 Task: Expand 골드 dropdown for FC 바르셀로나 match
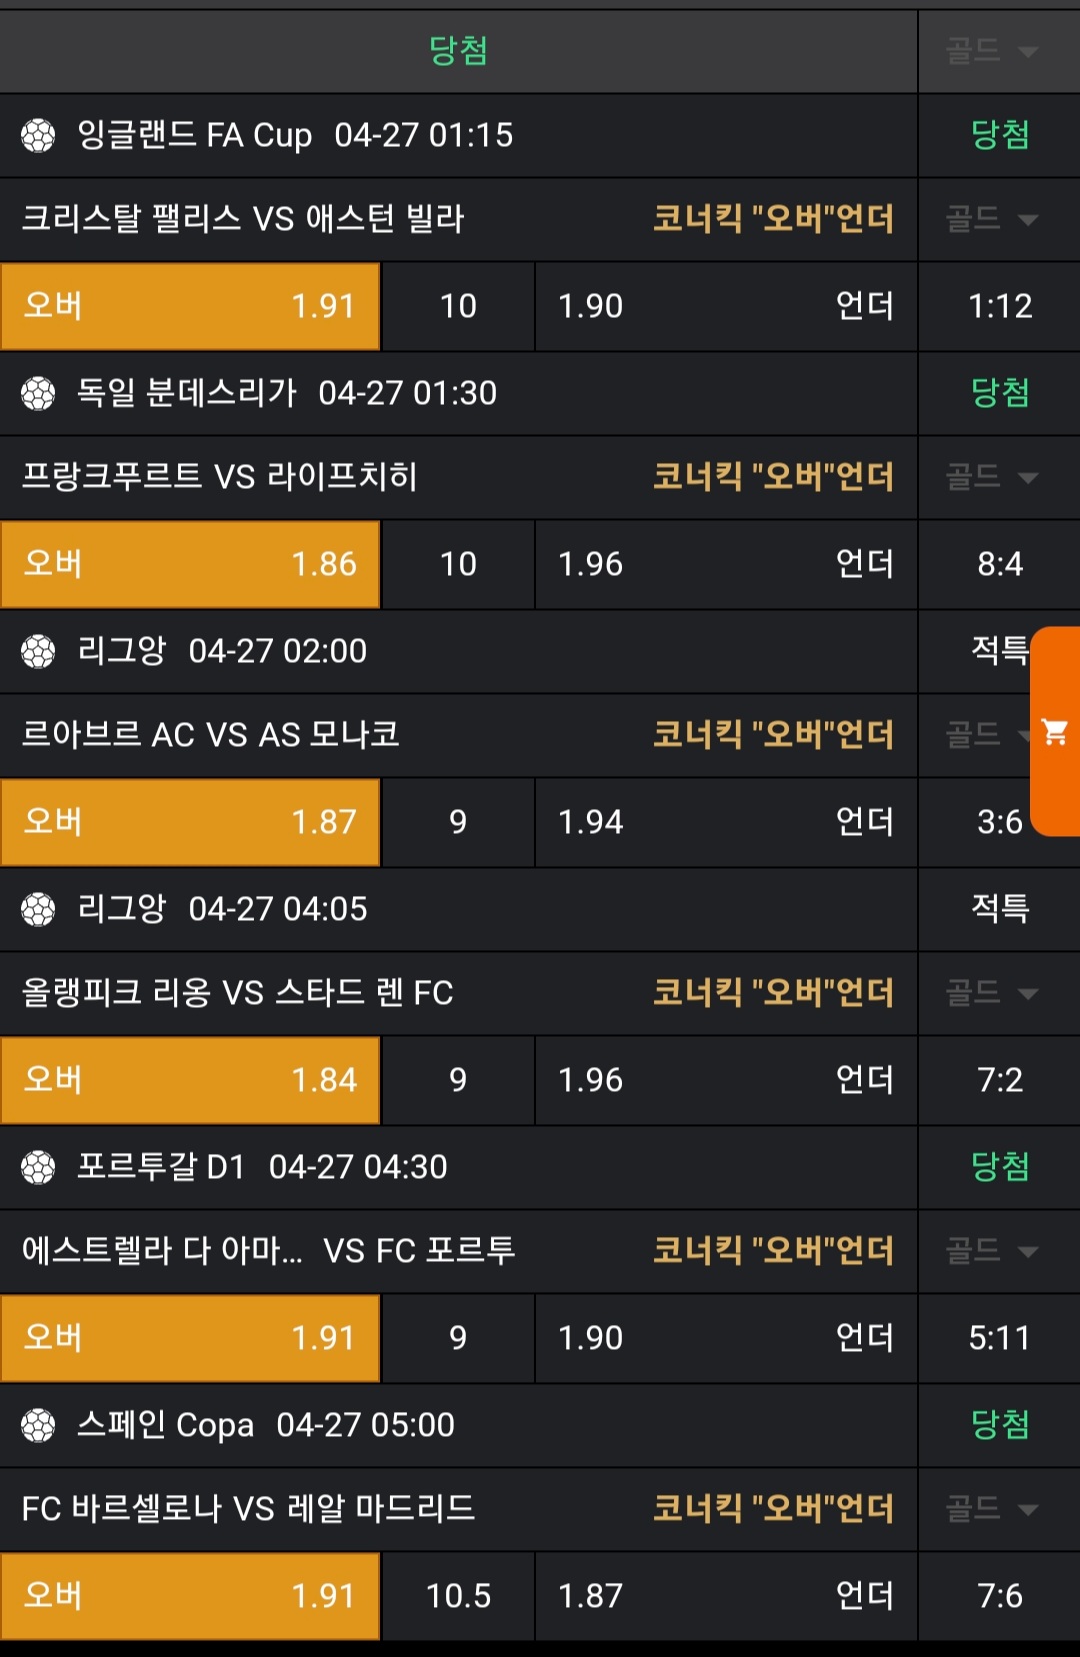click(992, 1509)
